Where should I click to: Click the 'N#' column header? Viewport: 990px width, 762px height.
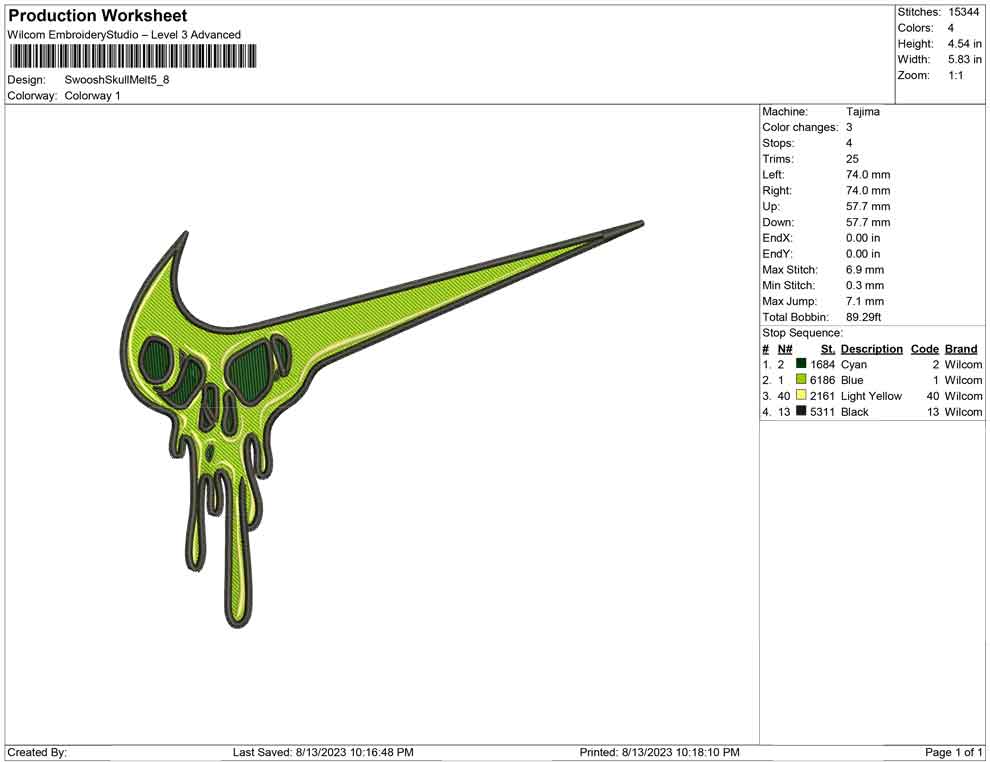[785, 349]
